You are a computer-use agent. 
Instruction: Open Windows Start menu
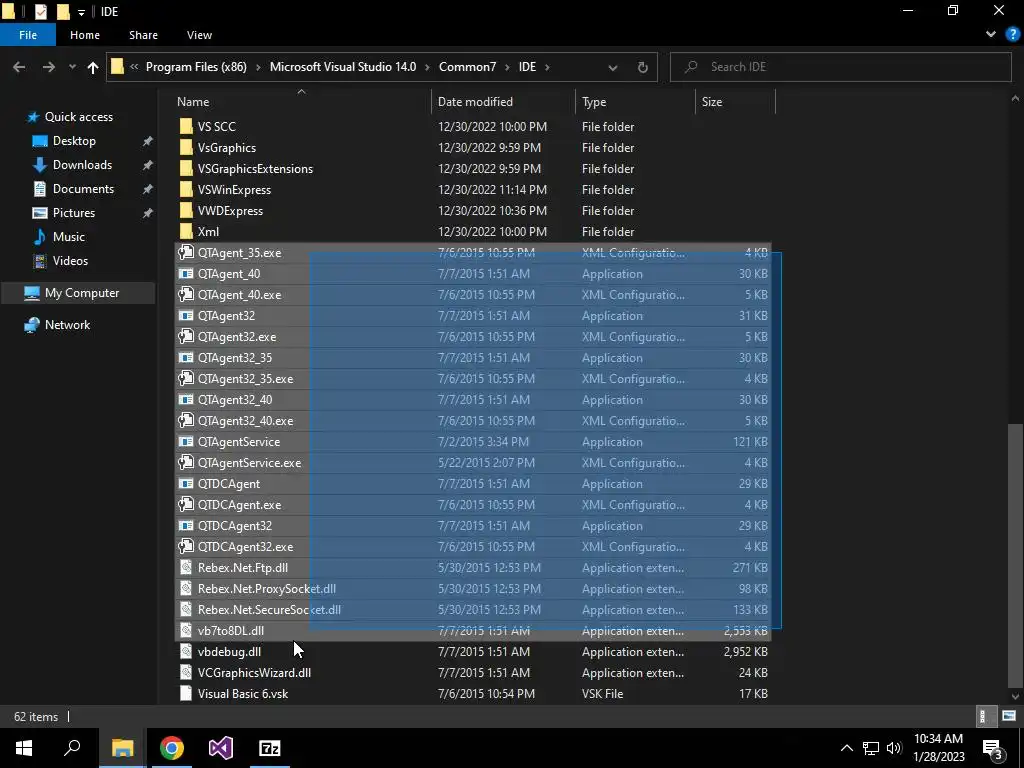(x=24, y=748)
